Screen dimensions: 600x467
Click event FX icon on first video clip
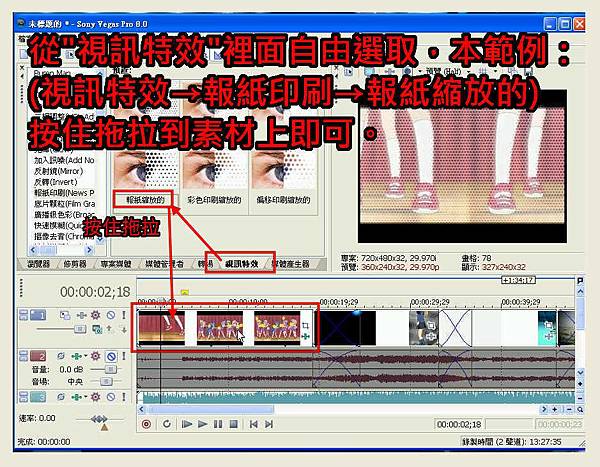coord(305,336)
